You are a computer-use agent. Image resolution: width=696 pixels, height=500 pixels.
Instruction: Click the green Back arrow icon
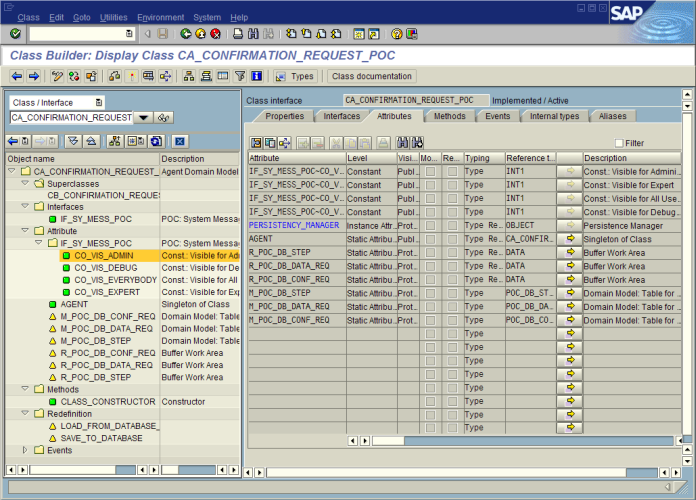tap(186, 34)
